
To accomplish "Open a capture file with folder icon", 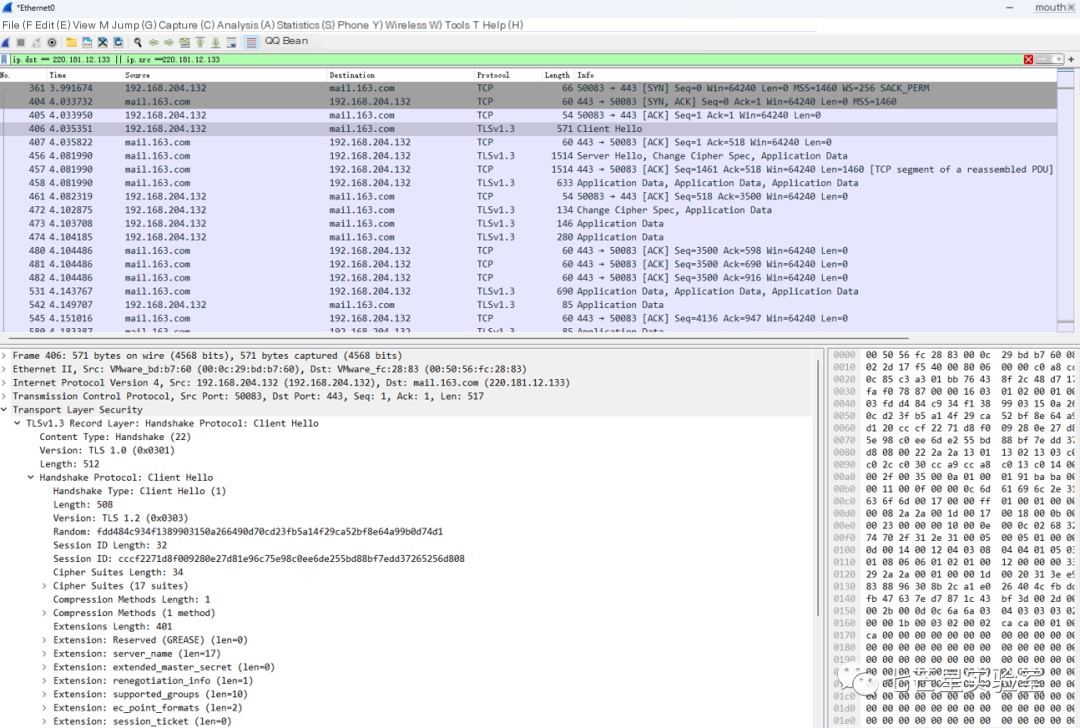I will coord(71,43).
